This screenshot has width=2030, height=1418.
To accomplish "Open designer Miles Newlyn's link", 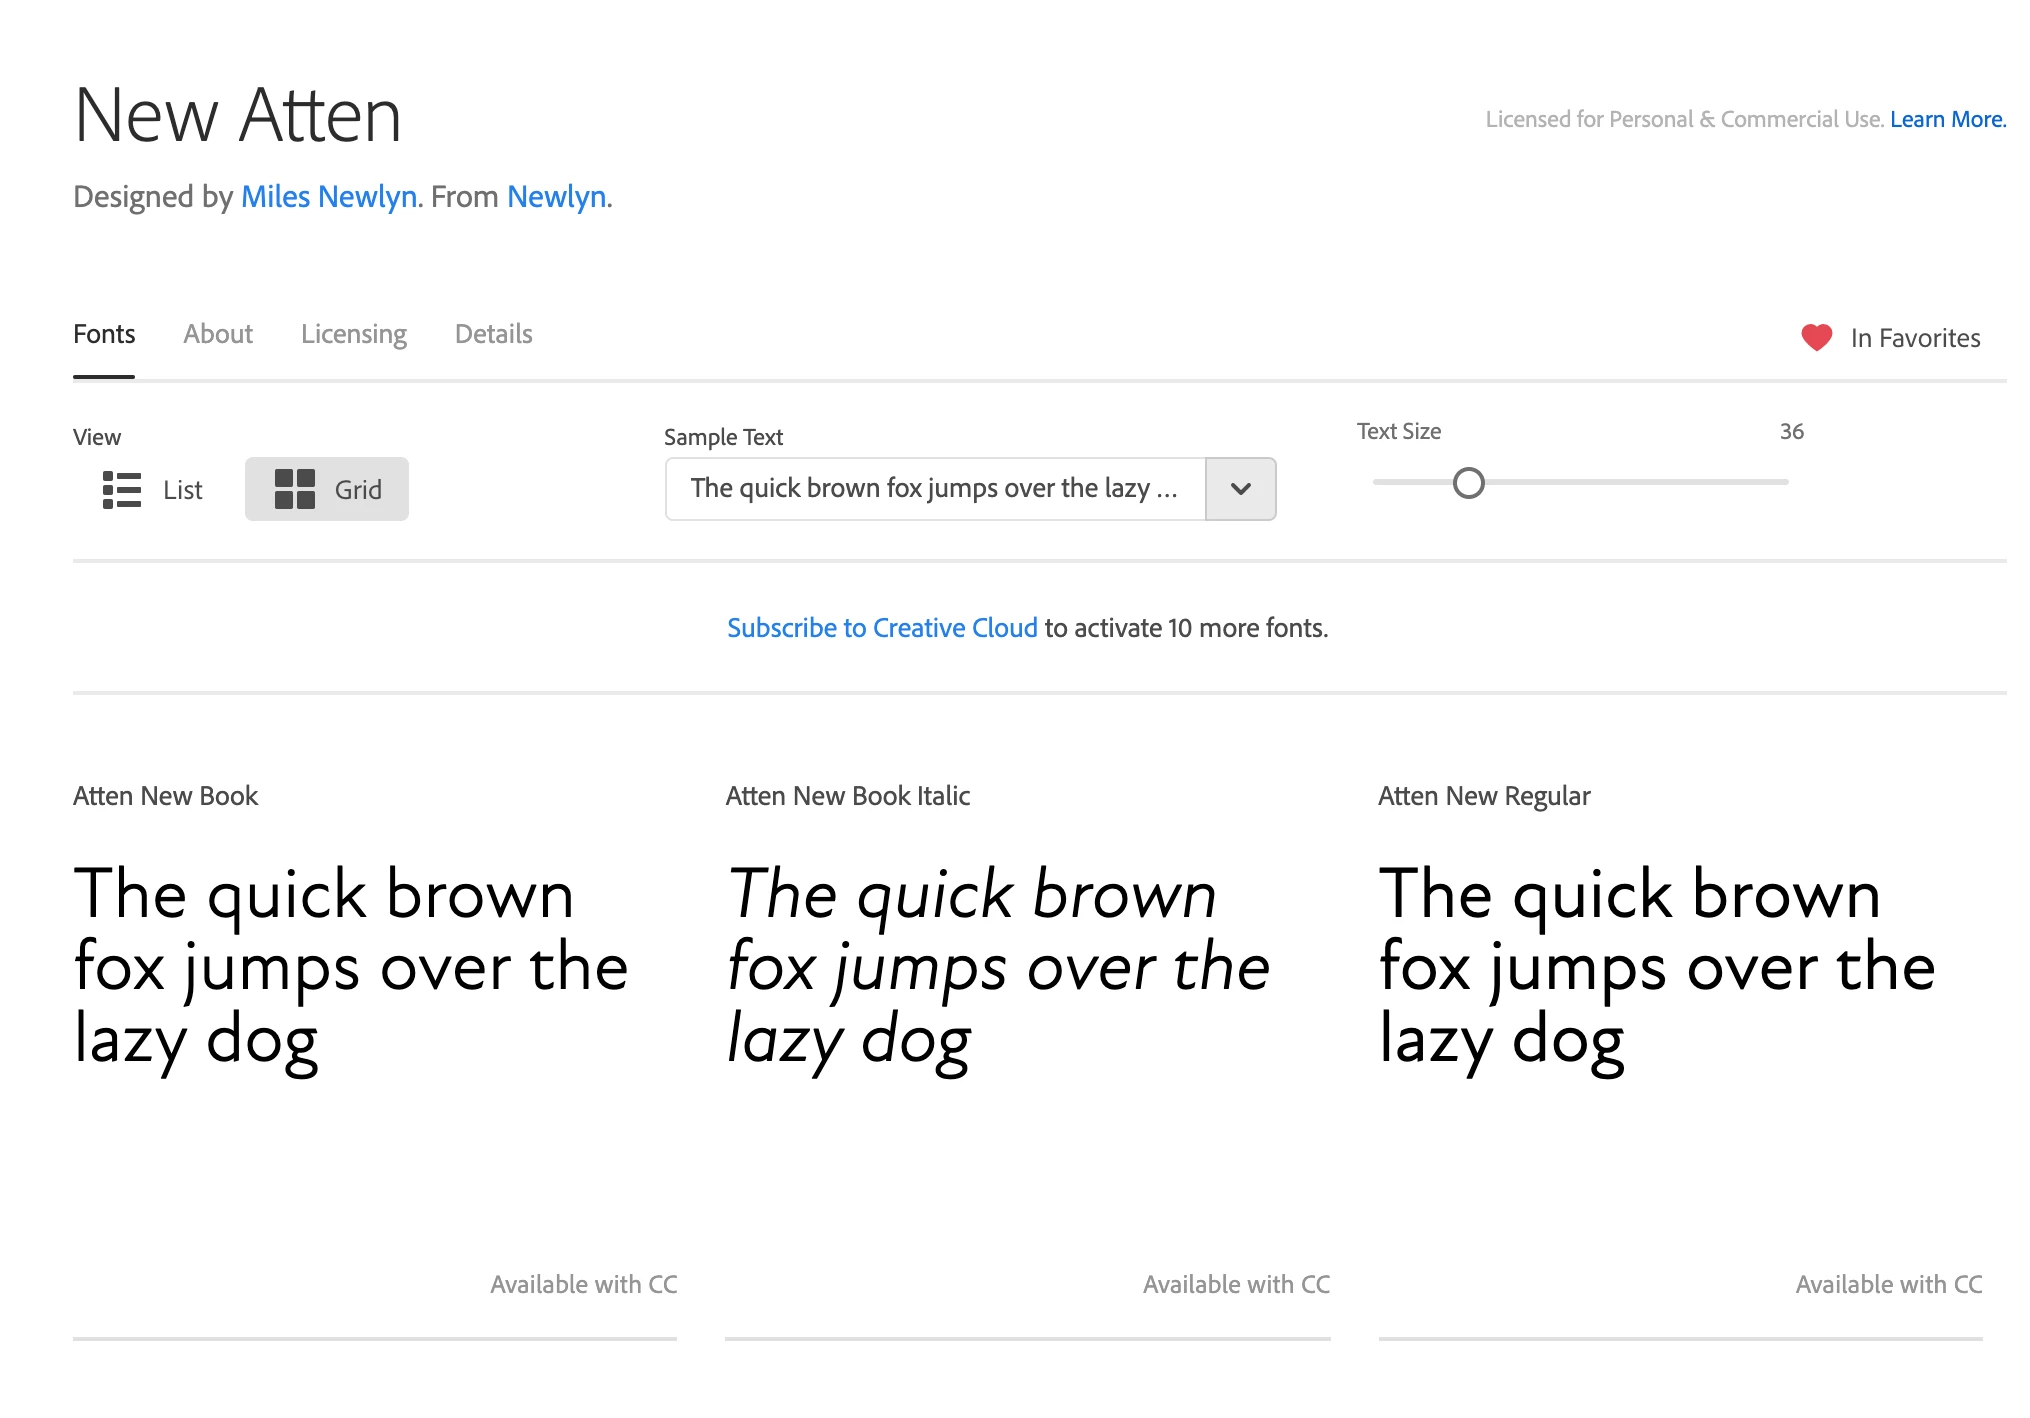I will [x=329, y=197].
